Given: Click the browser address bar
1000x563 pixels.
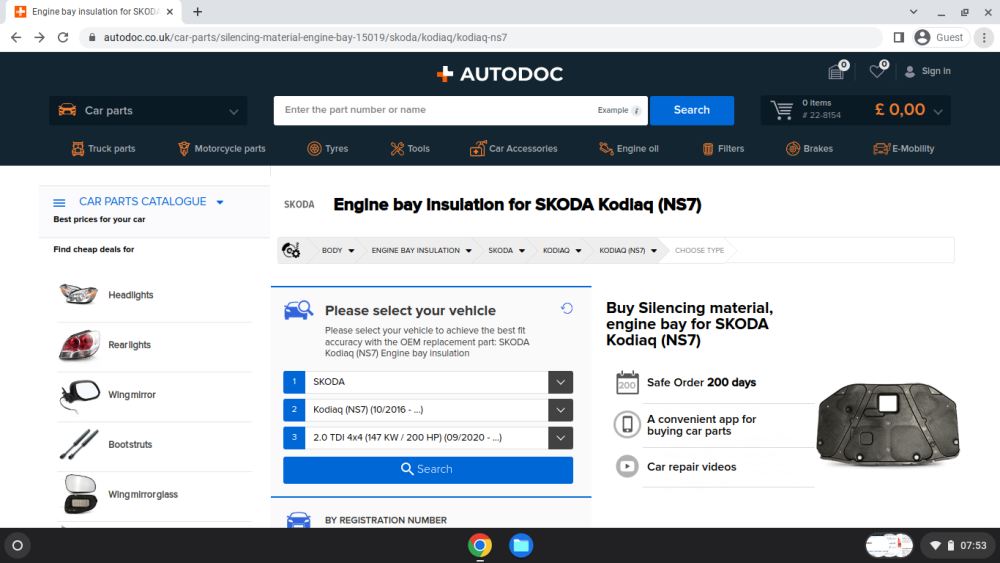Looking at the screenshot, I should [x=482, y=38].
